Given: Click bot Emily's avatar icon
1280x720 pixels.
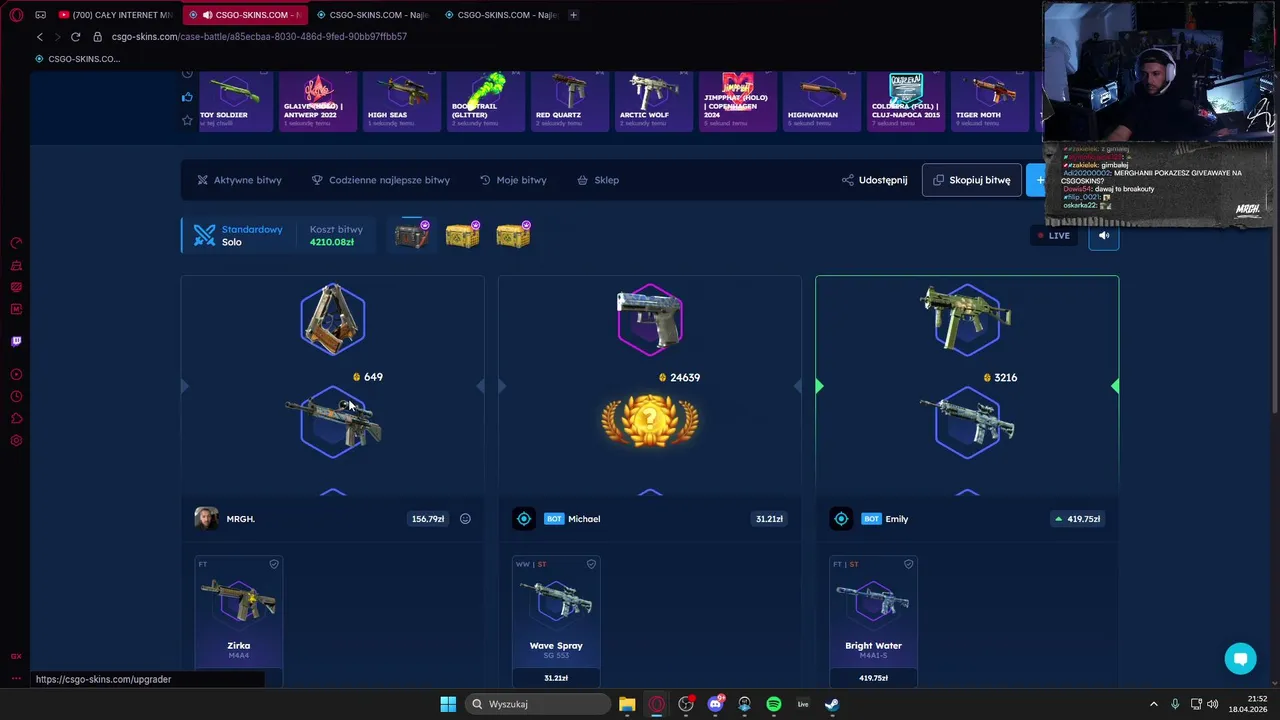Looking at the screenshot, I should (841, 519).
